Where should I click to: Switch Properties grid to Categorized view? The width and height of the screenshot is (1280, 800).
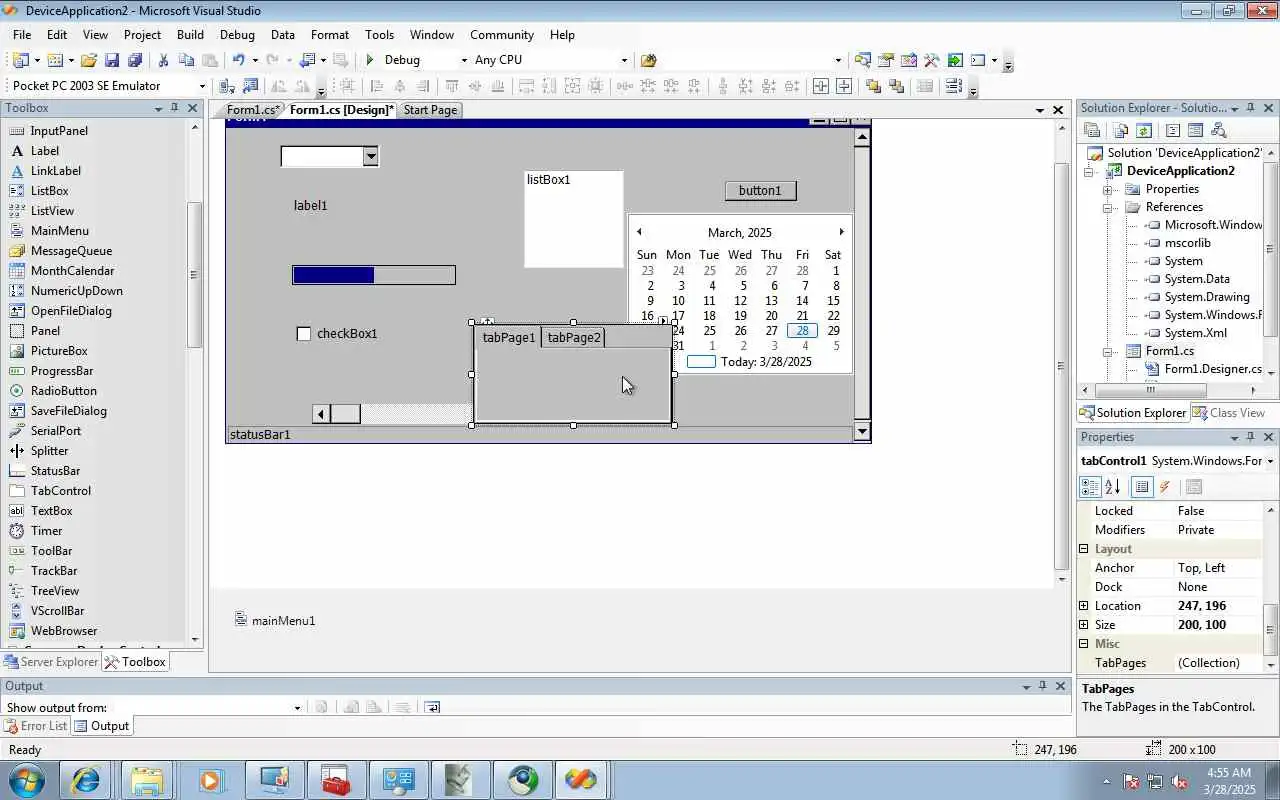pyautogui.click(x=1090, y=487)
